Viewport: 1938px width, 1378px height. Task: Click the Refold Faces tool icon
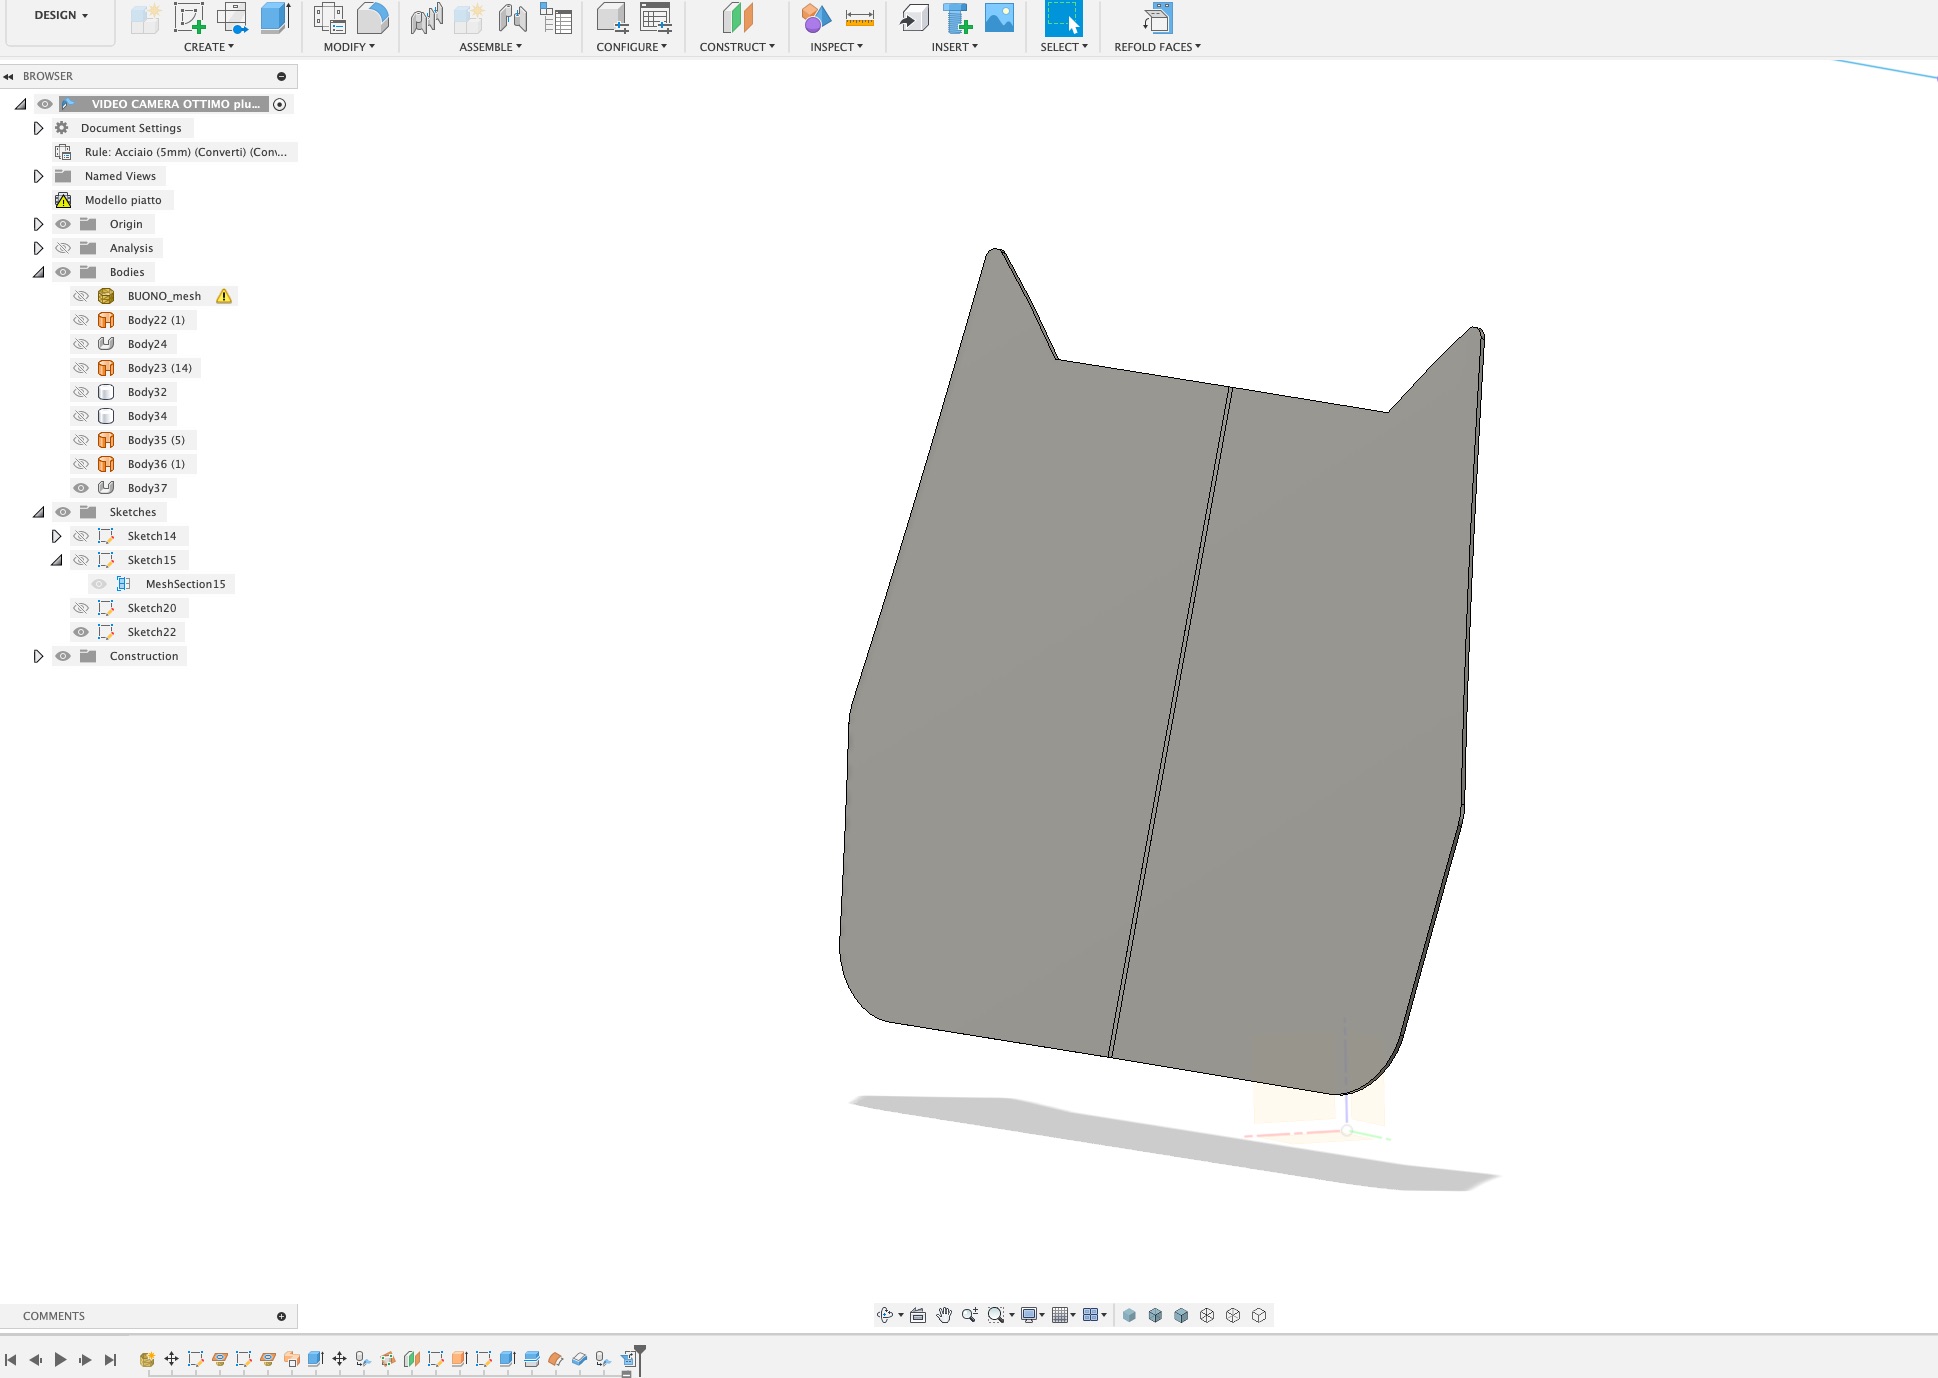(x=1157, y=17)
